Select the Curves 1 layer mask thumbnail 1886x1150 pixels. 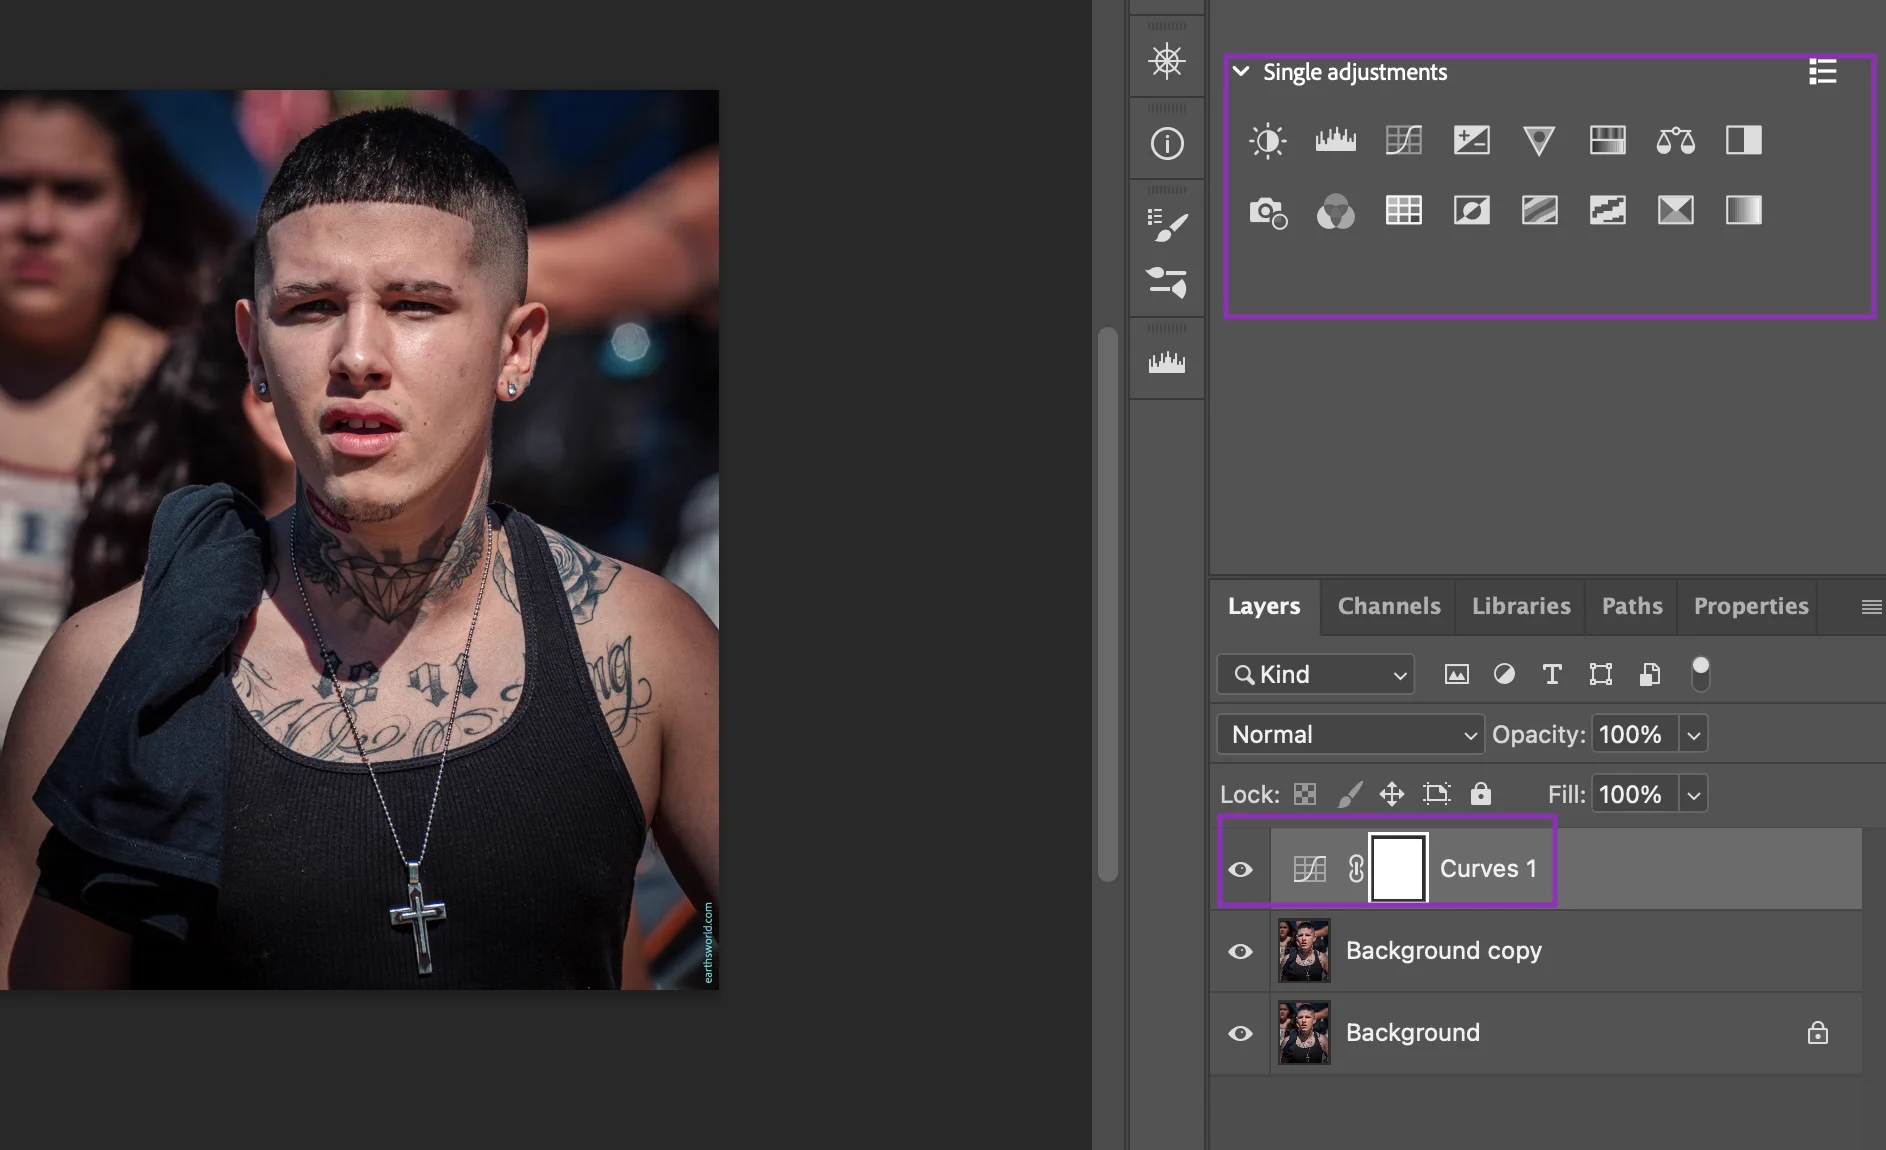[1398, 869]
